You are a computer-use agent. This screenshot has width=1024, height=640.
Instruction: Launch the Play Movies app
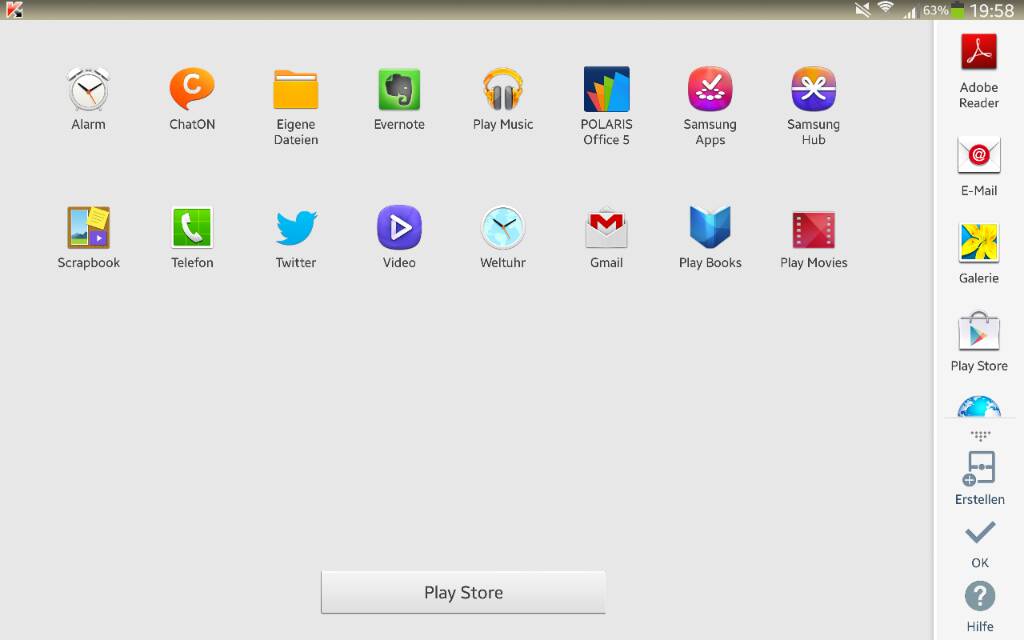click(x=814, y=230)
